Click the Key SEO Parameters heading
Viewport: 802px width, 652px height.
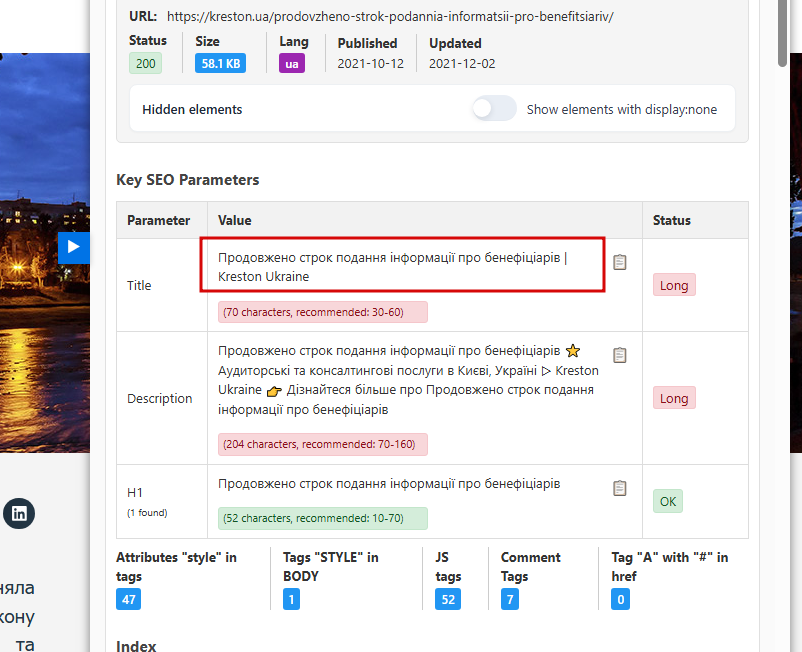(x=188, y=180)
